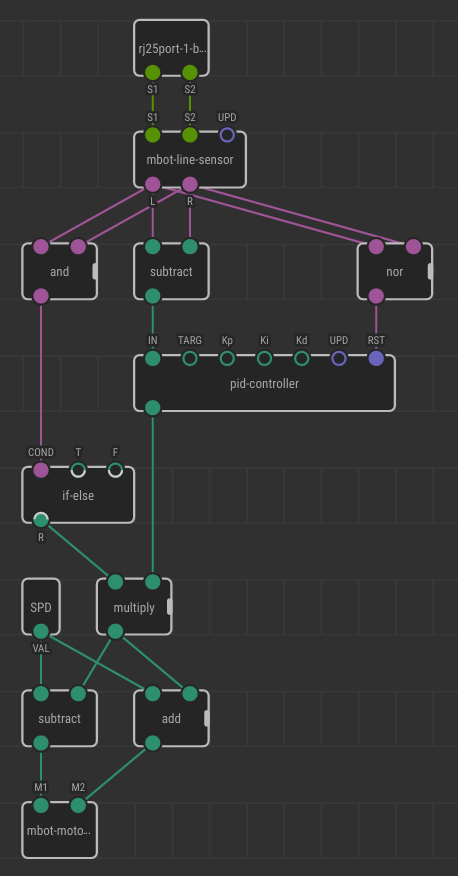Select the pid-controller node
Viewport: 458px width, 876px height.
[x=264, y=383]
